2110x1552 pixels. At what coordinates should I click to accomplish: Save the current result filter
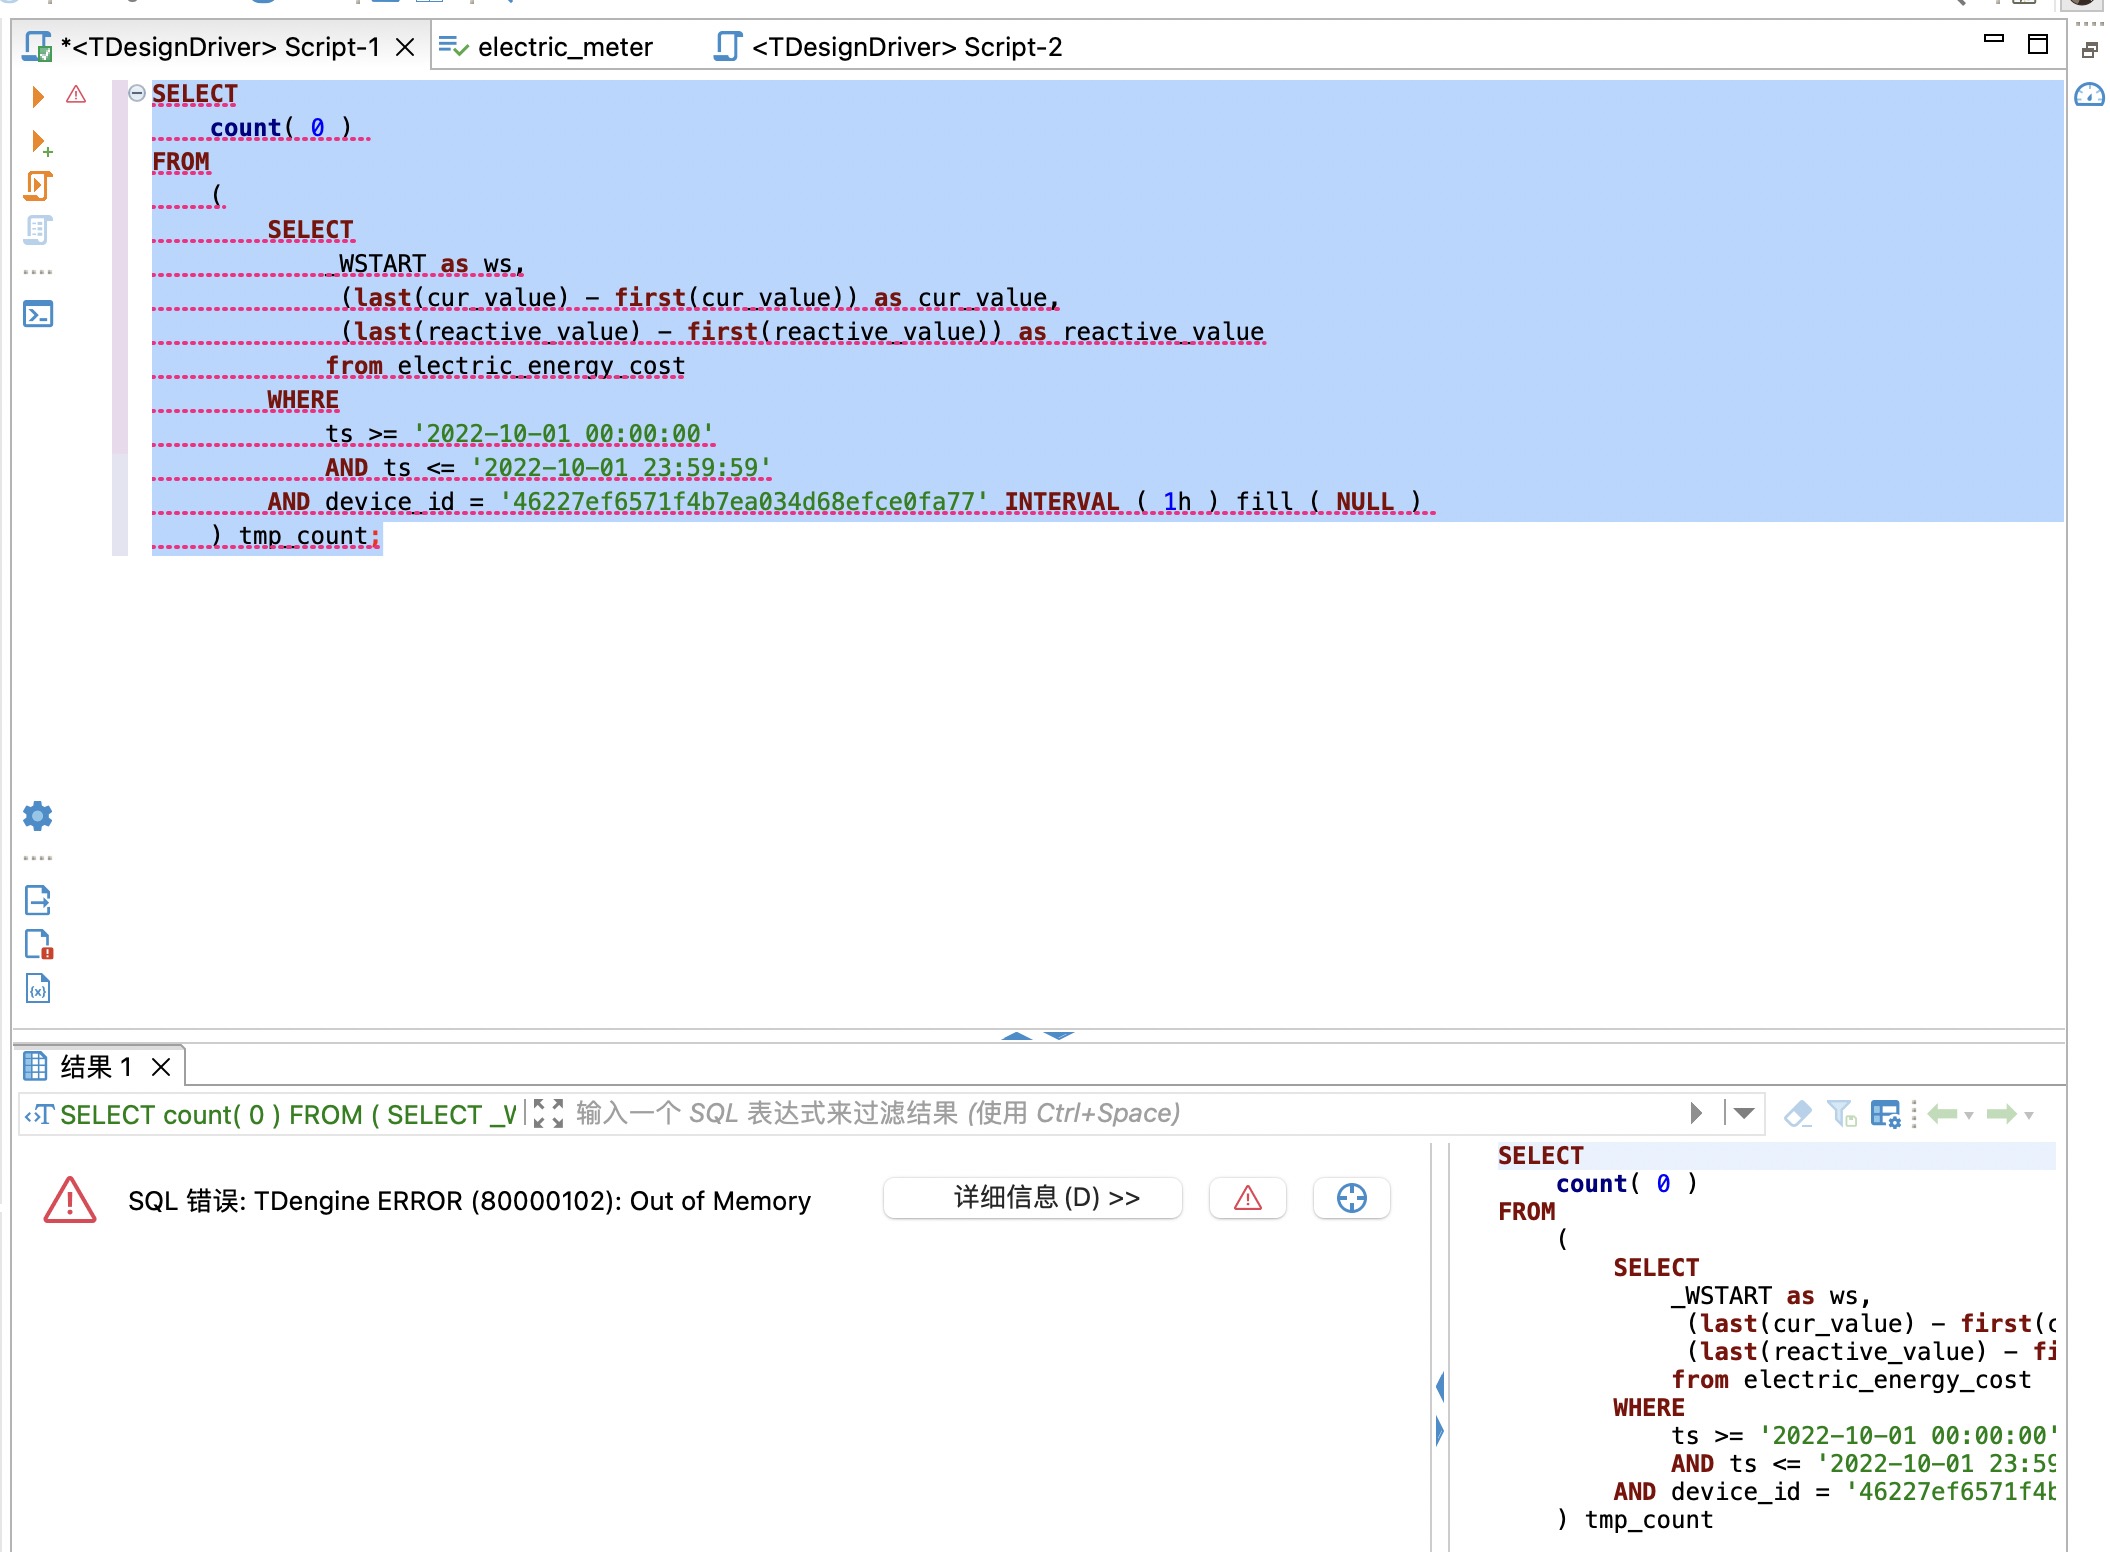click(1841, 1113)
